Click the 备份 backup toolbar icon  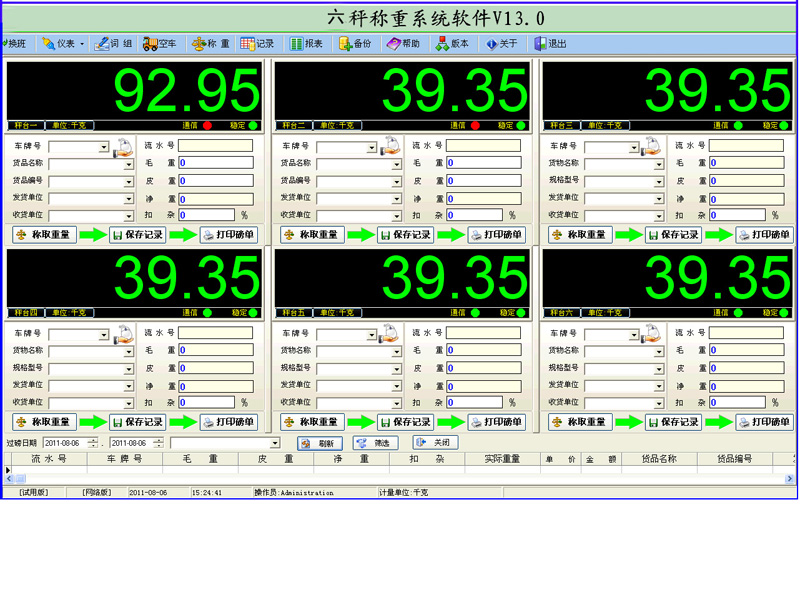(x=355, y=44)
